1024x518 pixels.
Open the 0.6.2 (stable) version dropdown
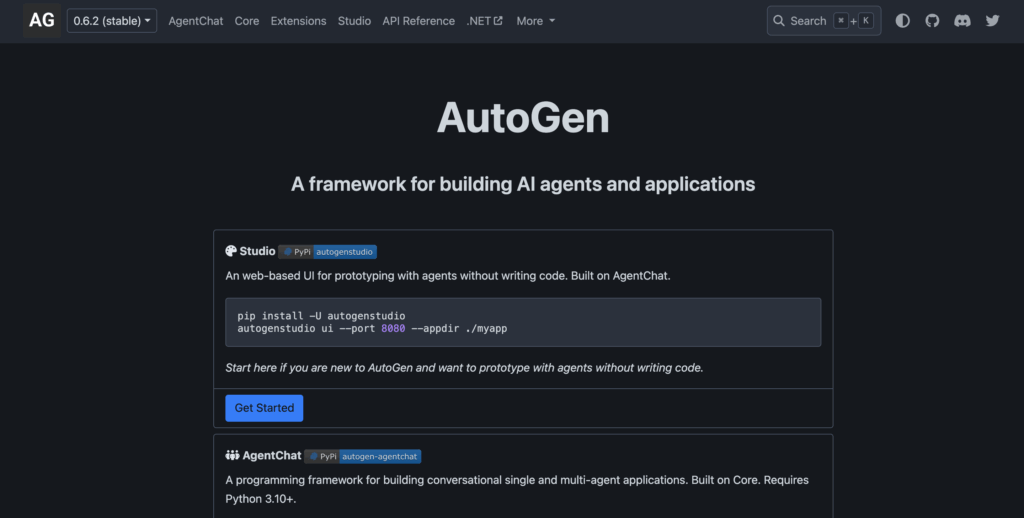112,21
